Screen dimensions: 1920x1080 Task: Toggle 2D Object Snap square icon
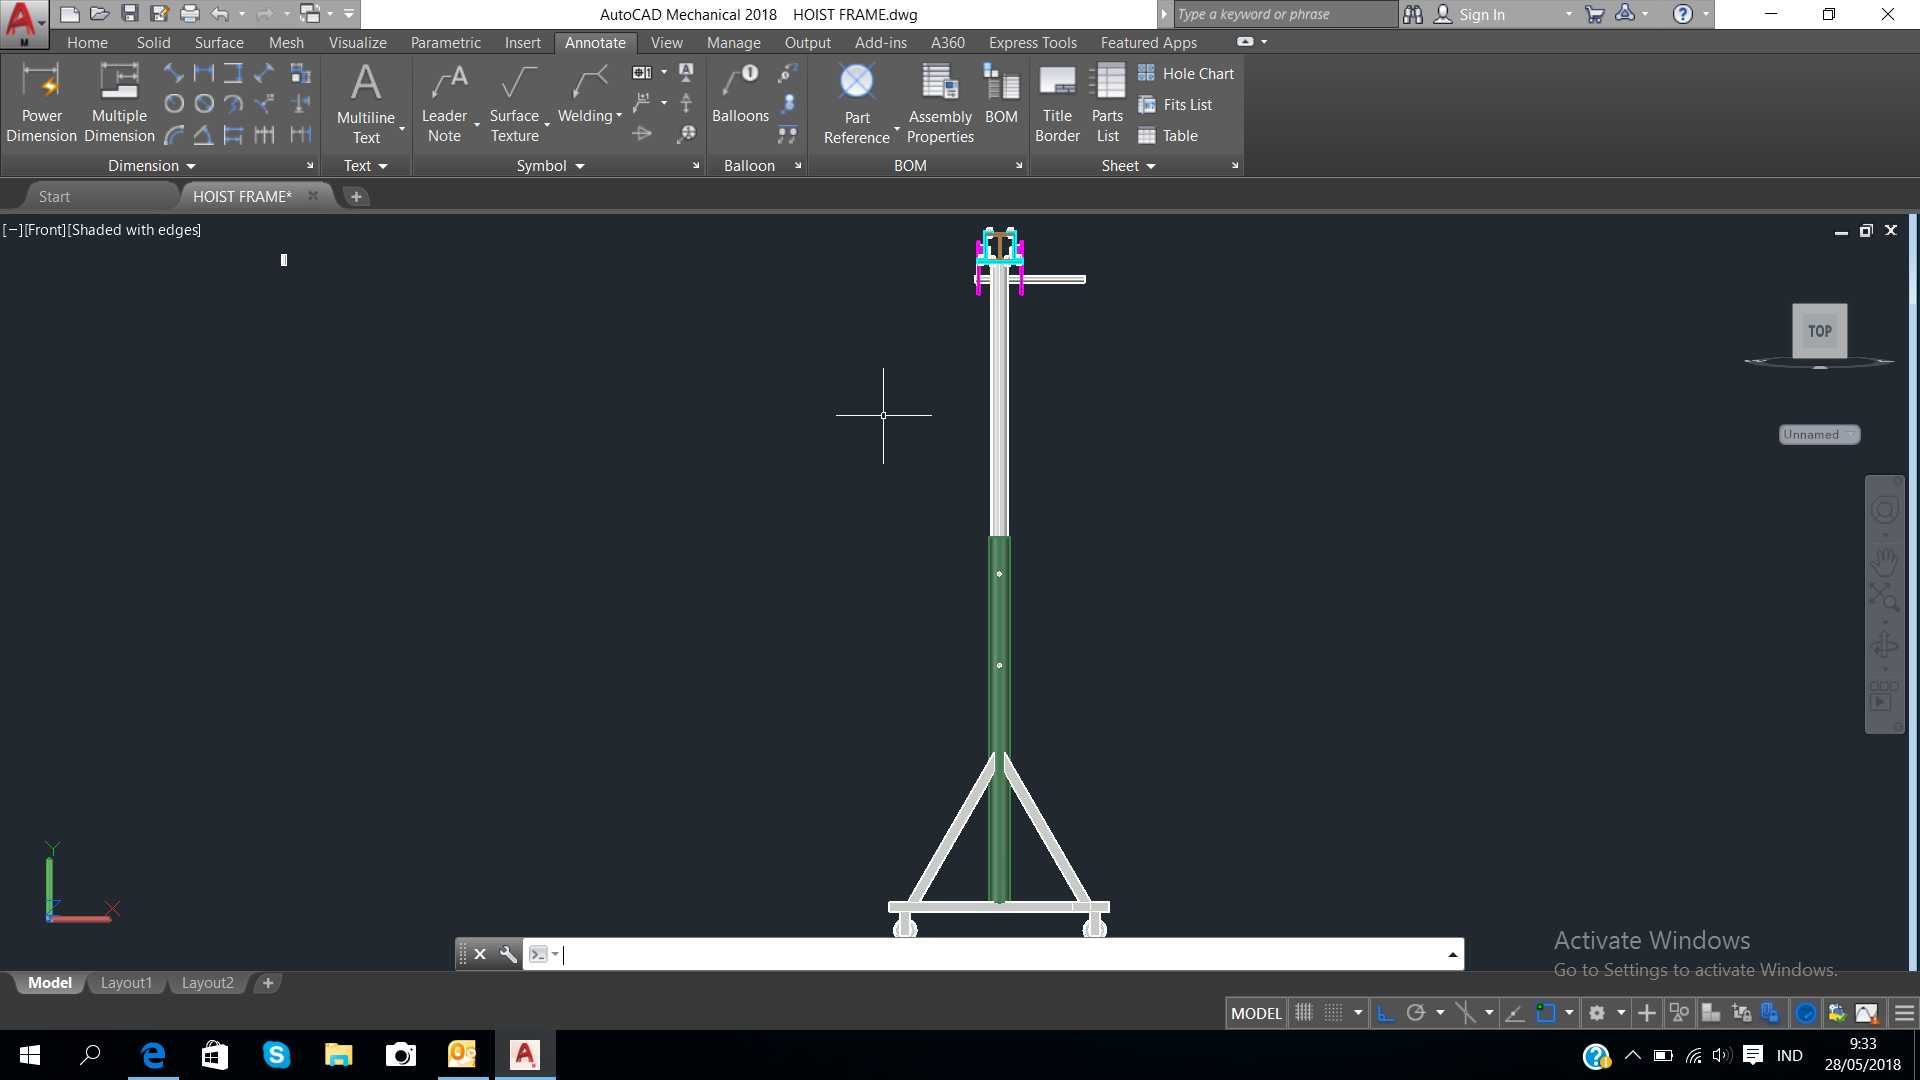1546,1013
